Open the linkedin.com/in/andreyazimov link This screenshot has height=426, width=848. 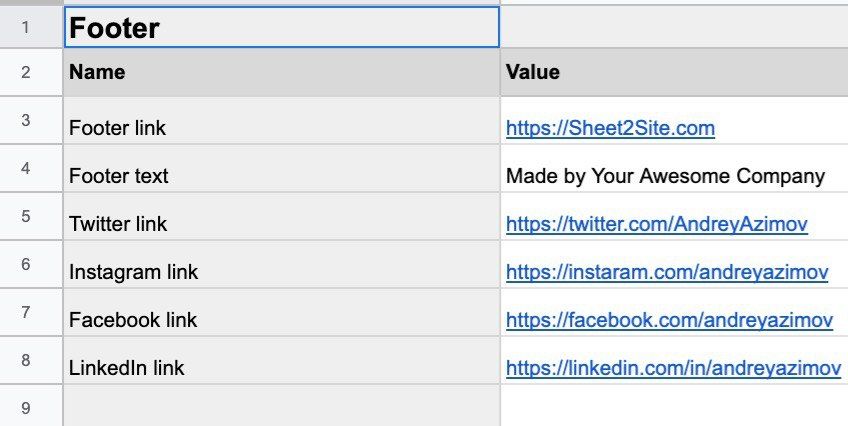673,368
